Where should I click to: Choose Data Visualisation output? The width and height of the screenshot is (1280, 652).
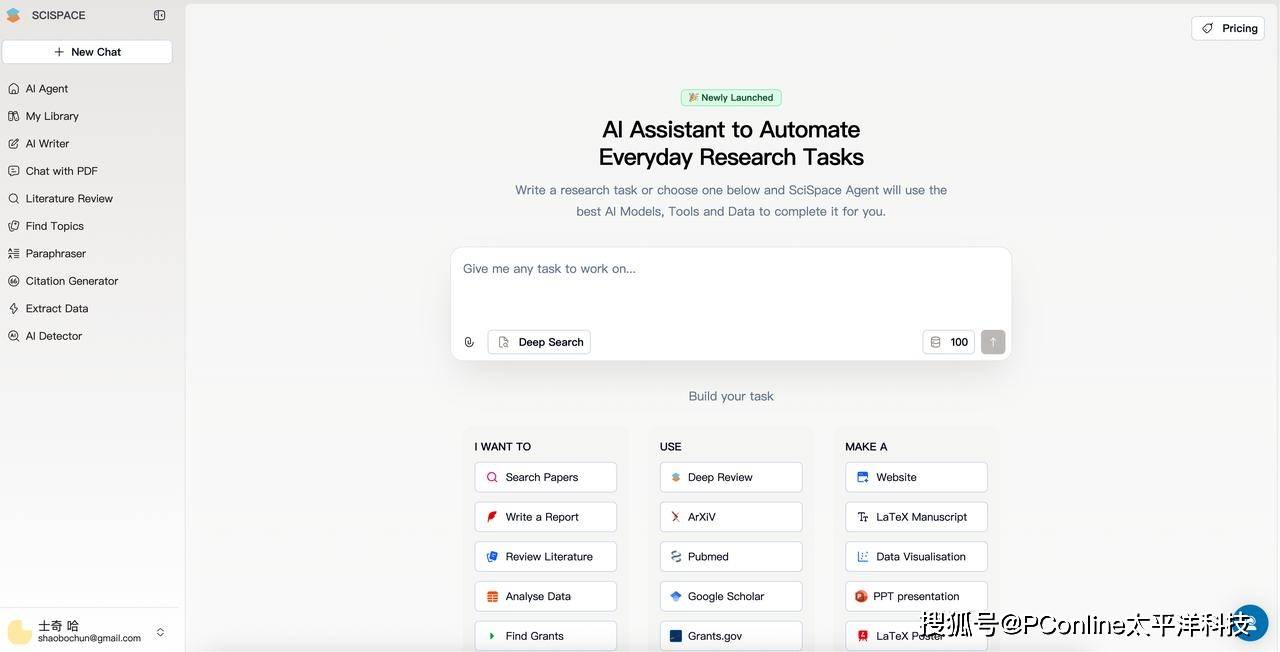pos(916,557)
